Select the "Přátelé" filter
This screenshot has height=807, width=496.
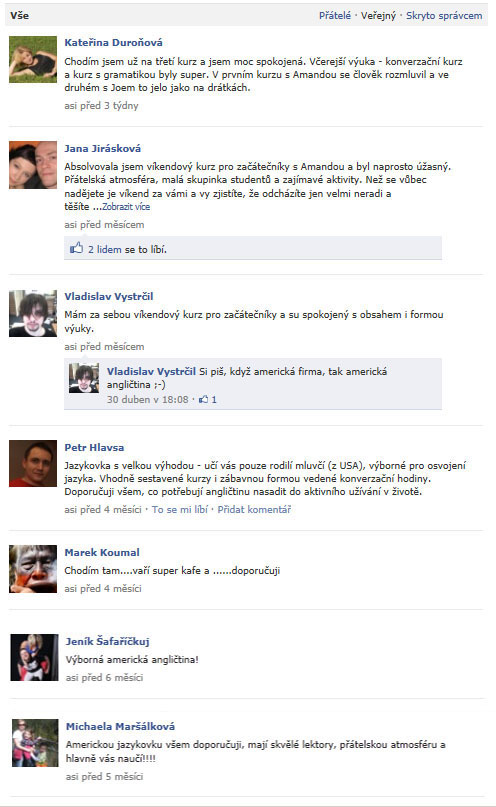click(x=335, y=15)
